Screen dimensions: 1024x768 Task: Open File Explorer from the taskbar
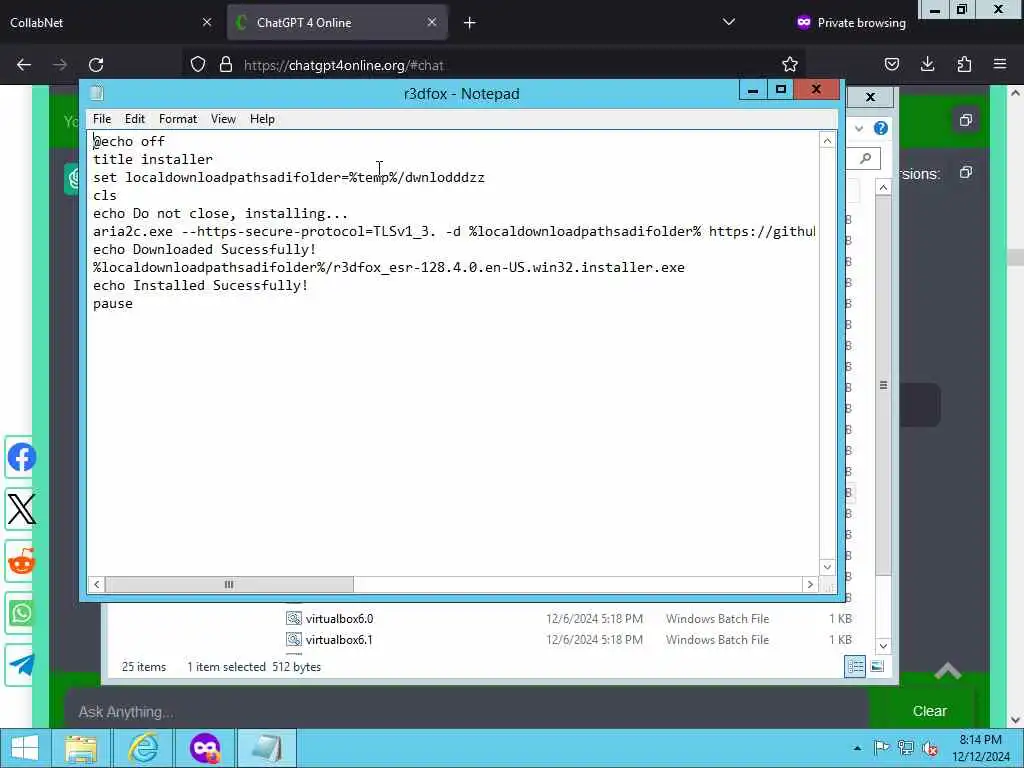click(x=81, y=748)
